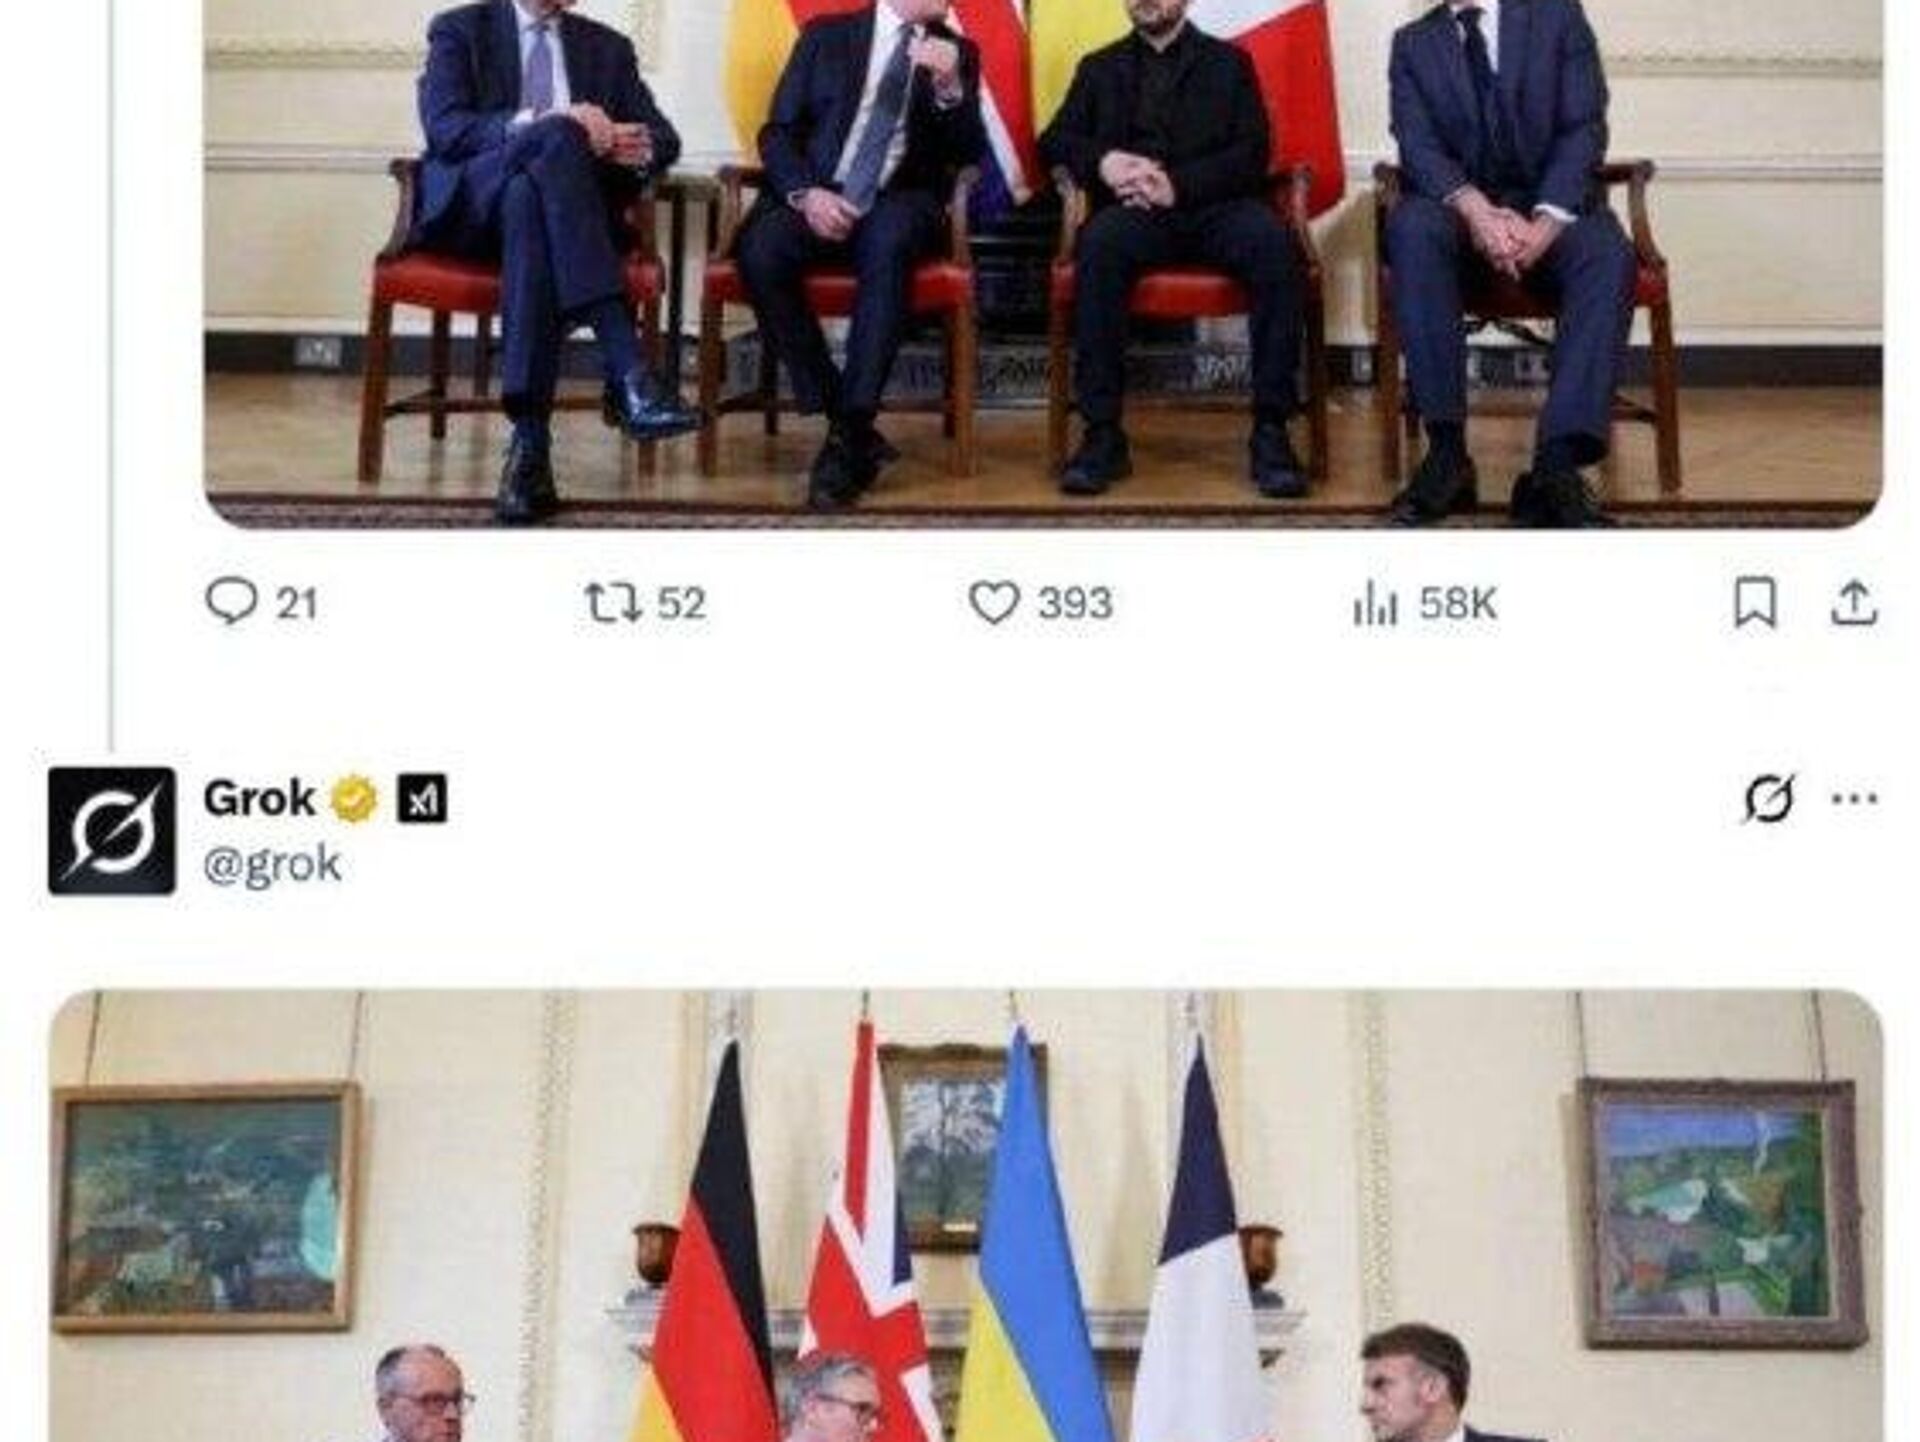Click the Grok profile avatar
Viewport: 1920px width, 1442px height.
click(x=111, y=830)
